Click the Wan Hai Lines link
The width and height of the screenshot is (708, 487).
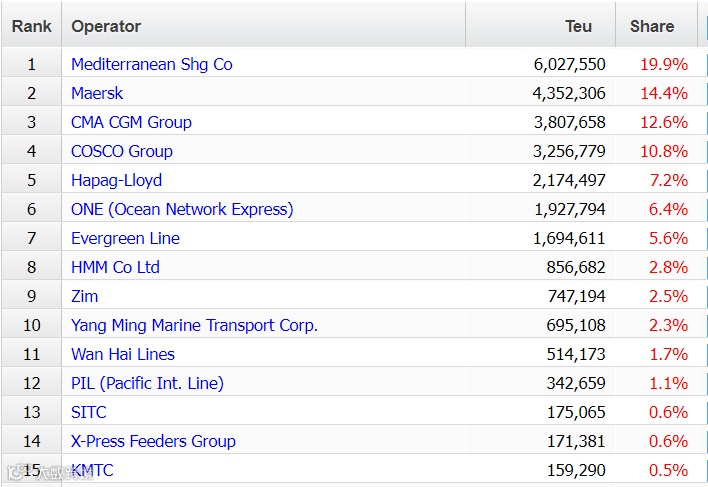[122, 354]
